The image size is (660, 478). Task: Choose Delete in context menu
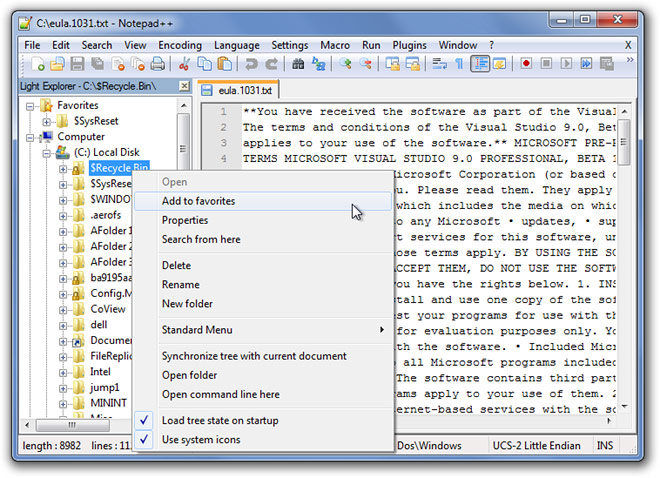point(263,266)
